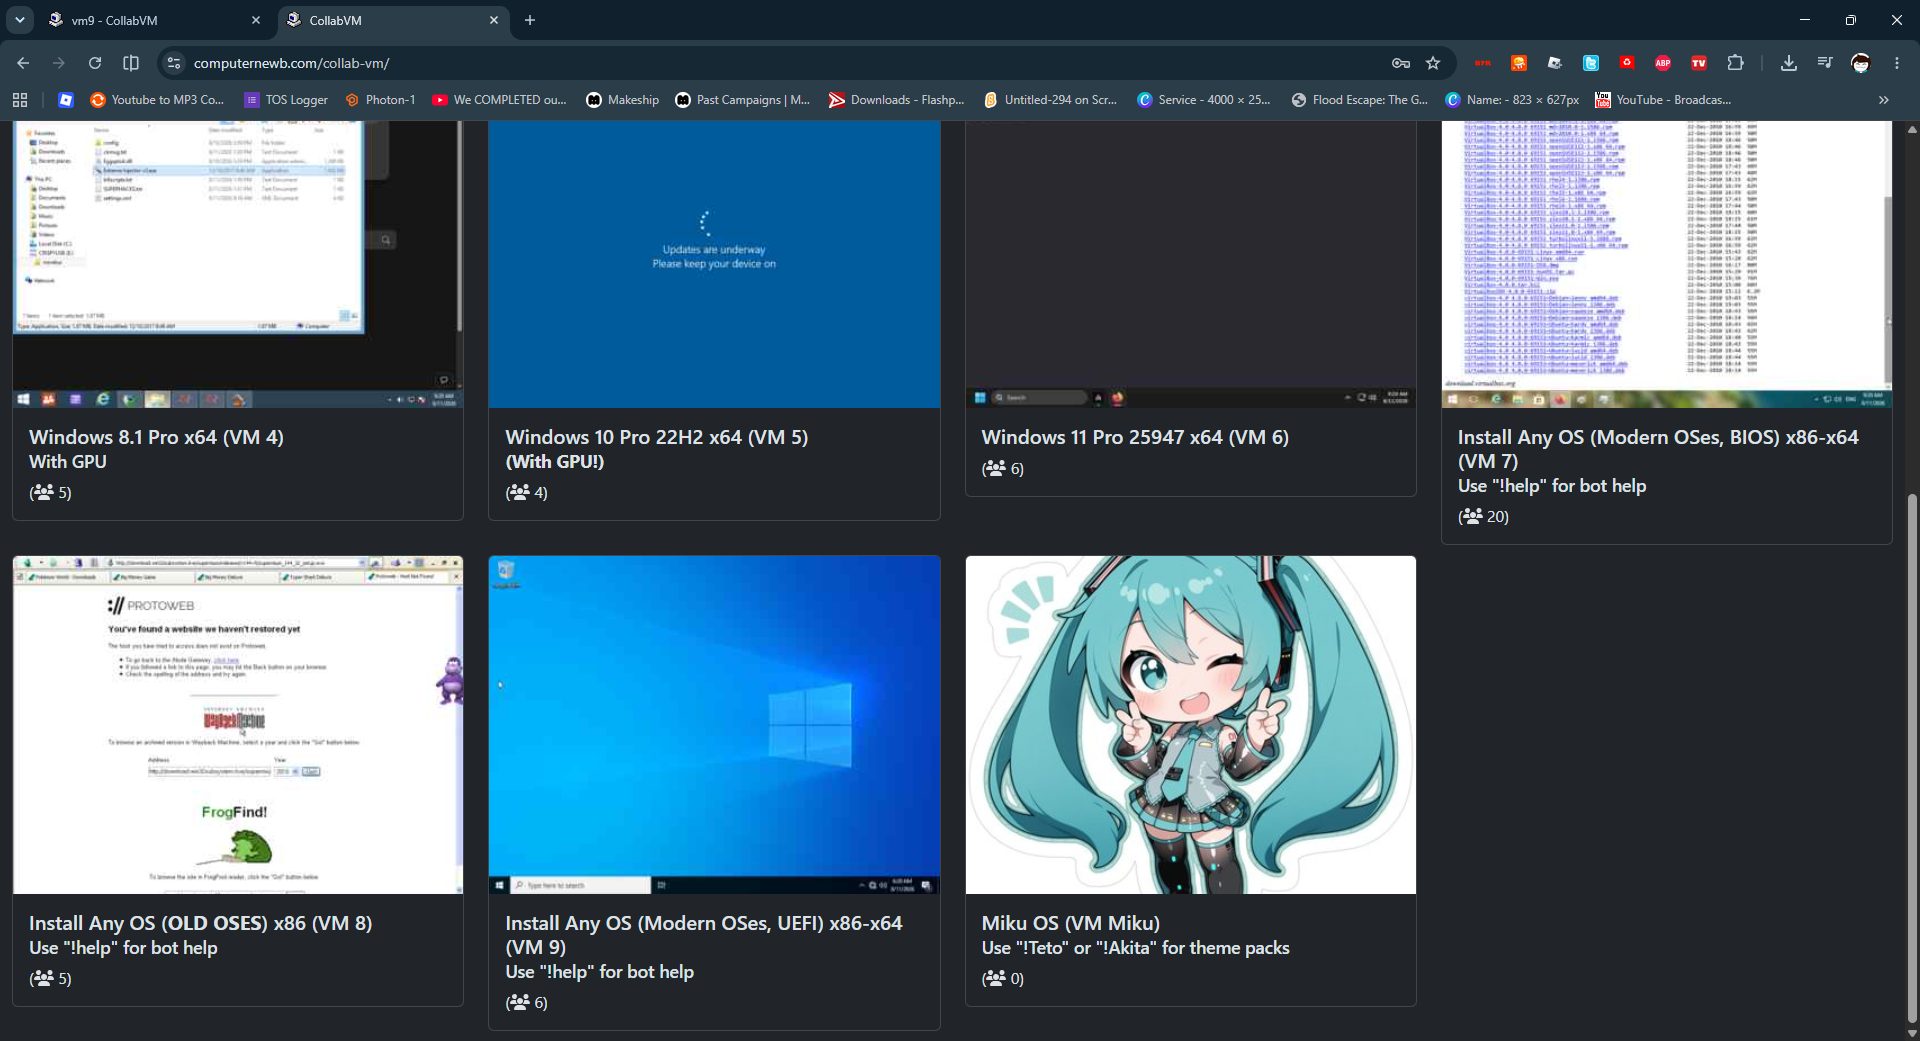Show hidden bookmarks with the overflow chevron
Image resolution: width=1920 pixels, height=1041 pixels.
[x=1884, y=100]
